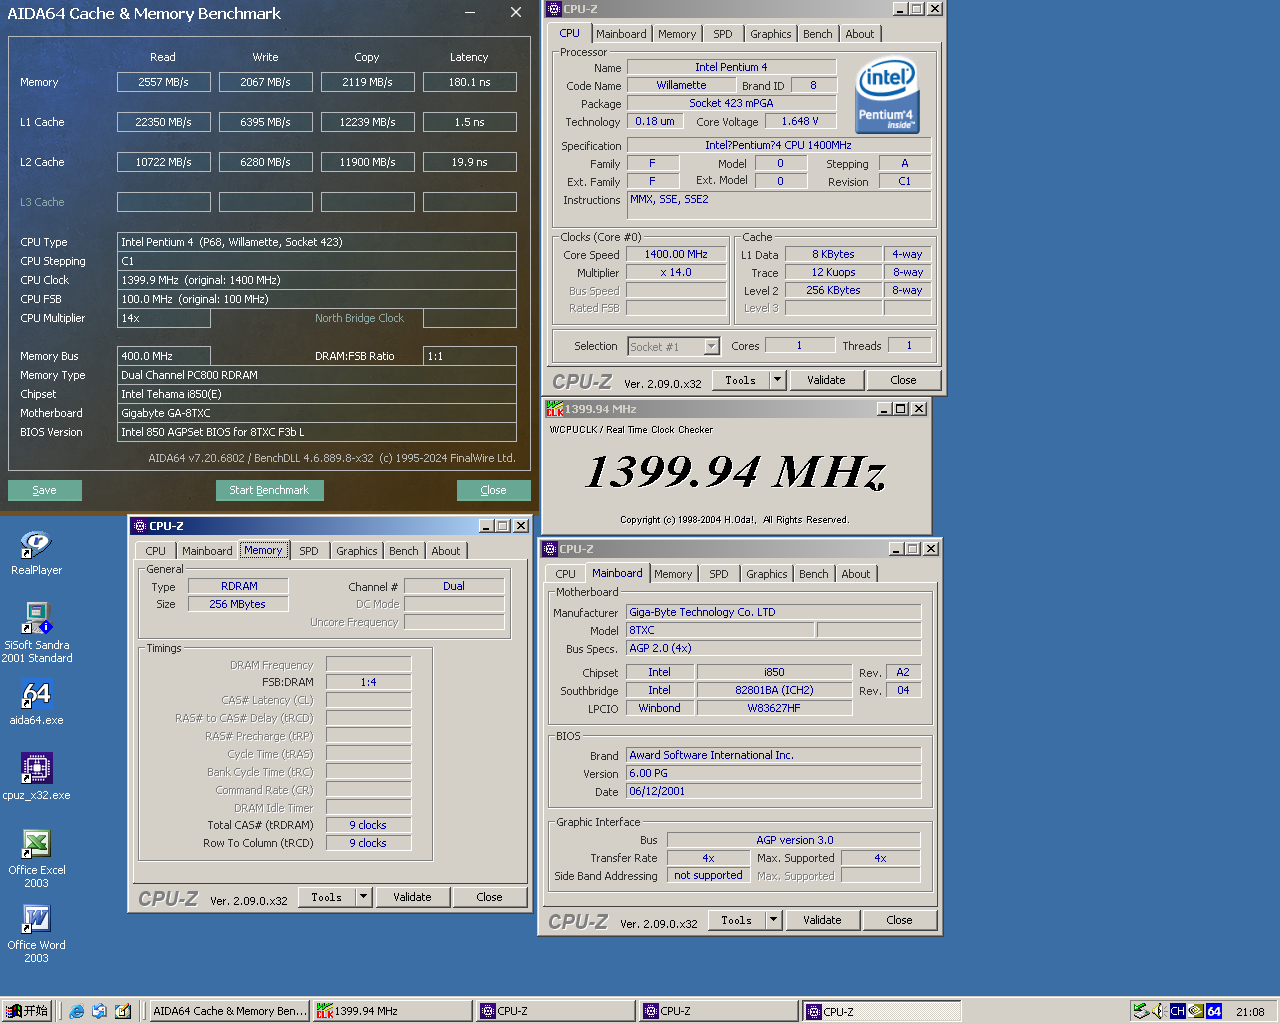Open Memory tab in CPU-Z Mainboard window
This screenshot has width=1280, height=1024.
pos(673,574)
